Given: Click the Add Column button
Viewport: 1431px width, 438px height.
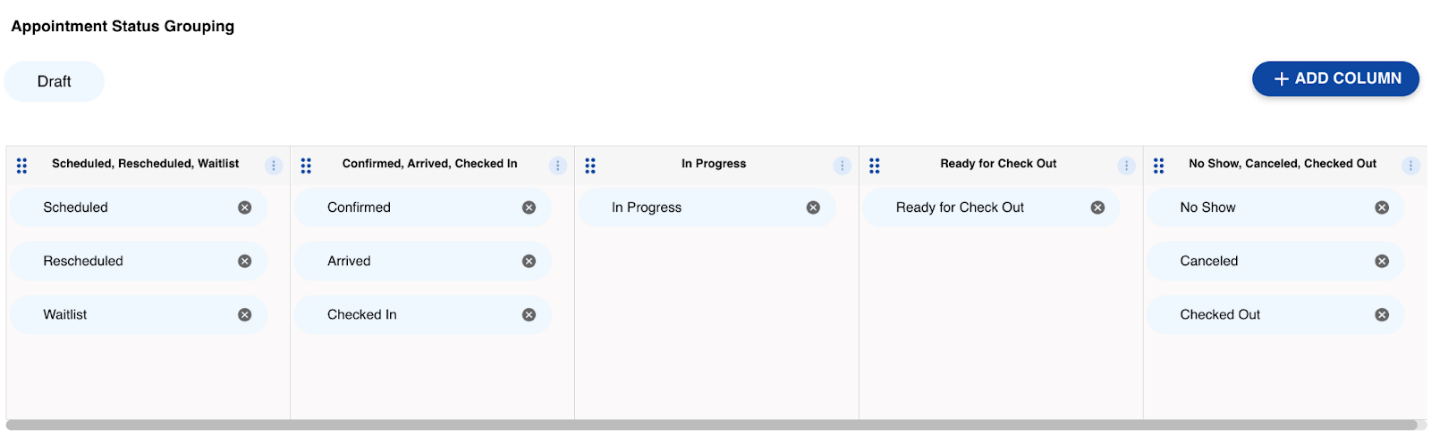Looking at the screenshot, I should [x=1335, y=79].
